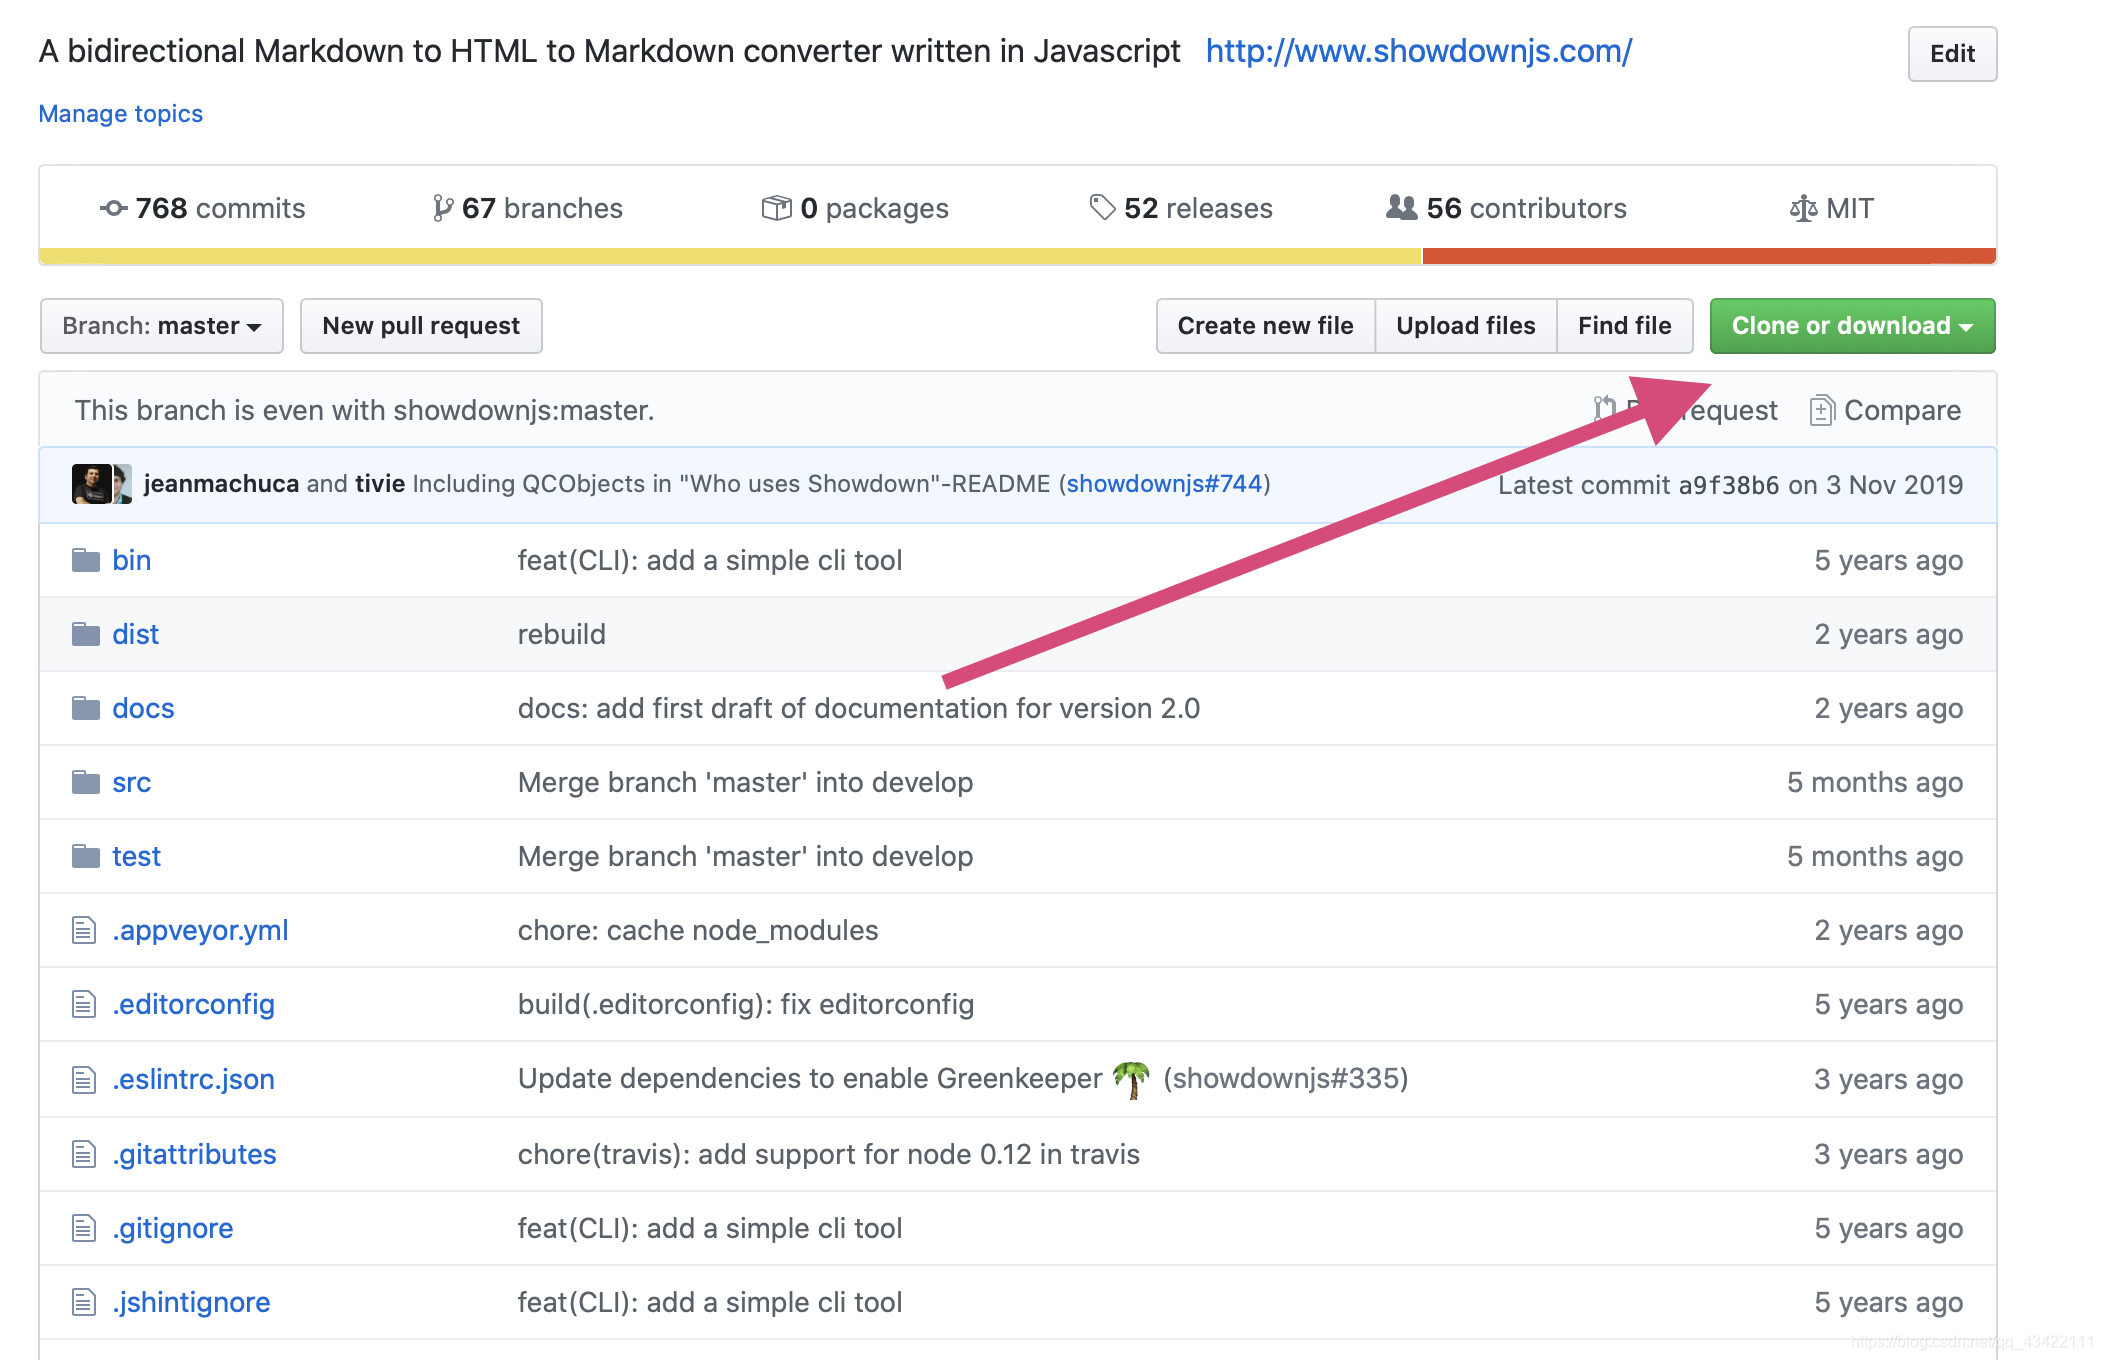Click the releases tag icon
Viewport: 2102px width, 1360px height.
click(x=1102, y=208)
